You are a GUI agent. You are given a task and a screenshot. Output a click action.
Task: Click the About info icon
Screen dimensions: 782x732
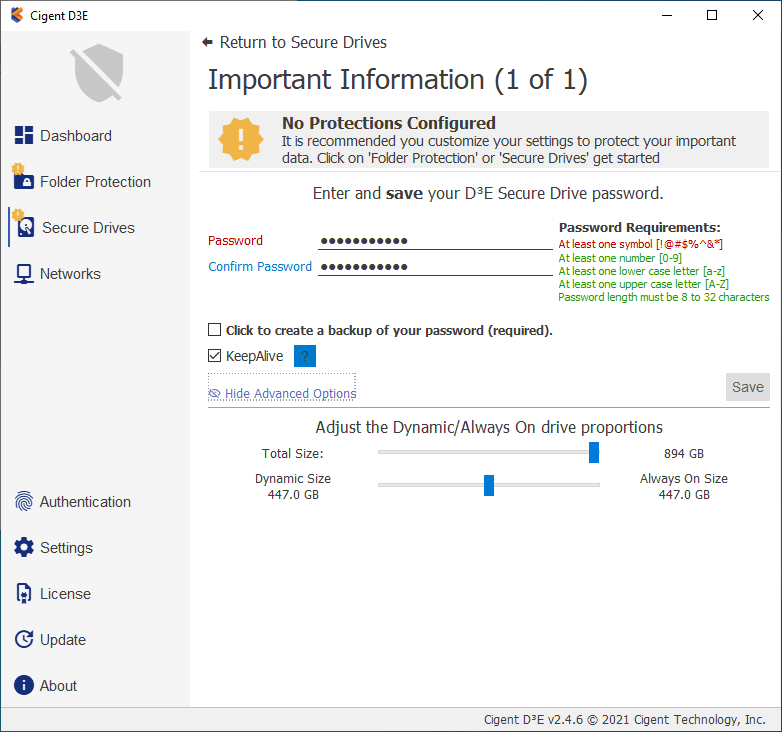pos(24,685)
